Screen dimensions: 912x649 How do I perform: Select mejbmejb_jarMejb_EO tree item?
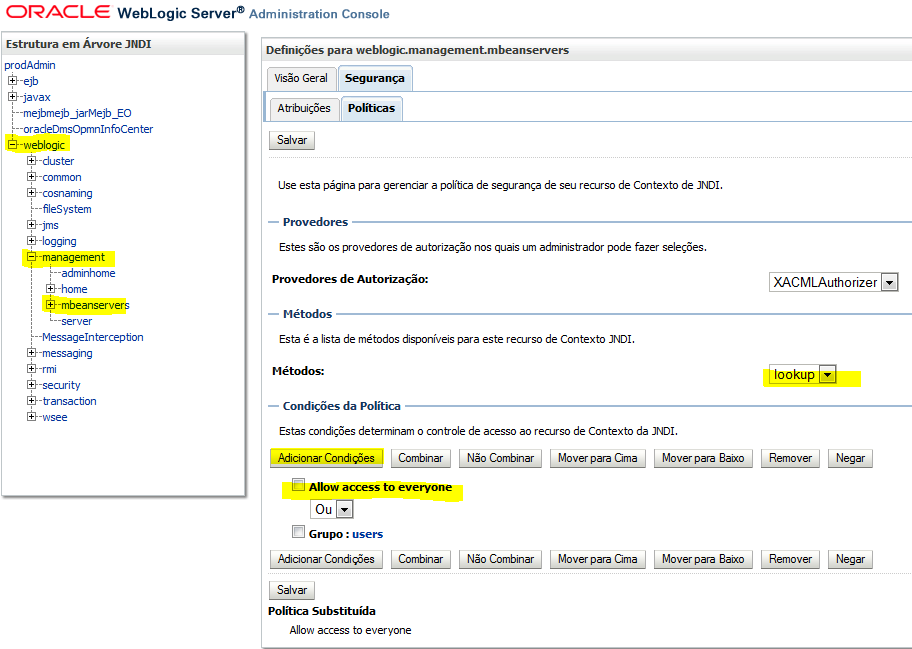tap(77, 113)
